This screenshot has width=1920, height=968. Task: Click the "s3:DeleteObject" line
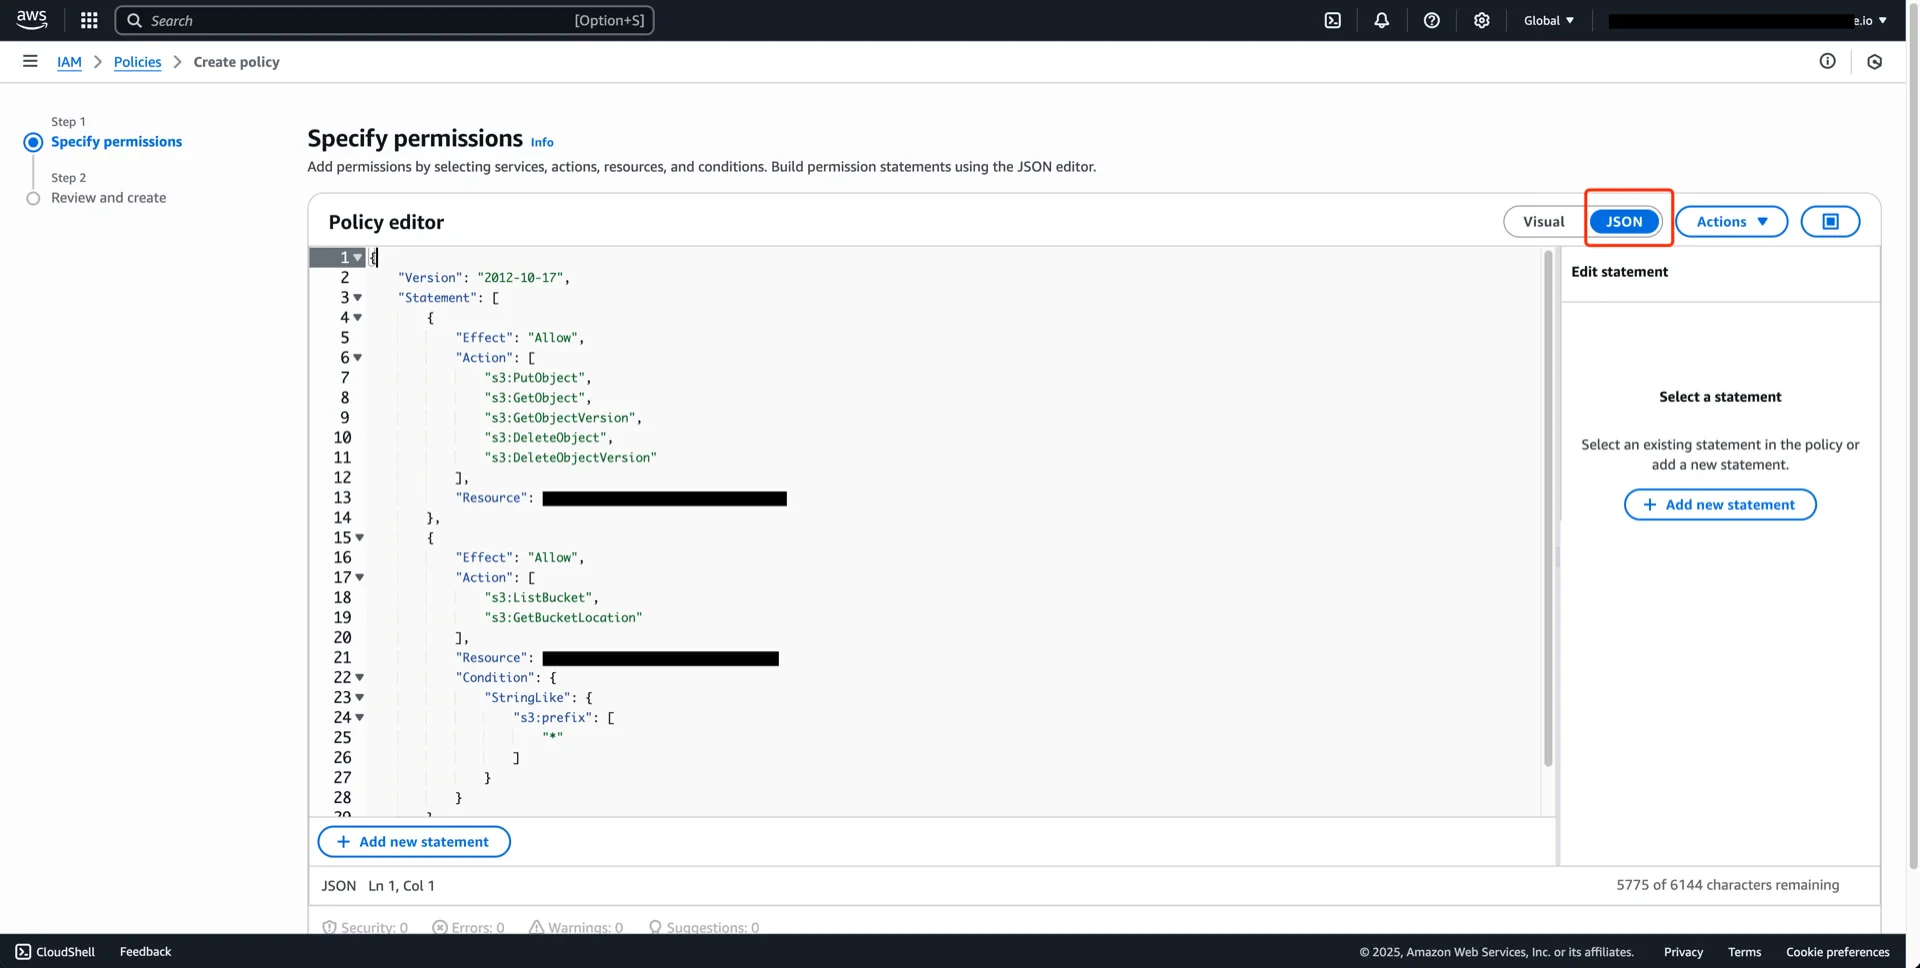pos(549,438)
